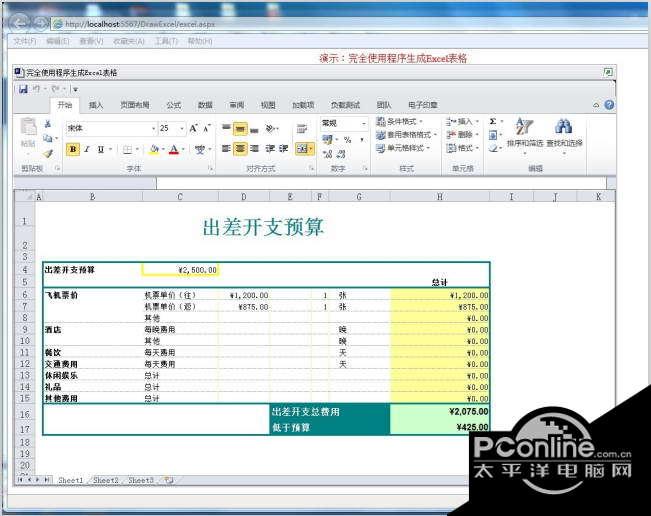651x516 pixels.
Task: Switch to the 视图 ribbon tab
Action: coord(268,105)
